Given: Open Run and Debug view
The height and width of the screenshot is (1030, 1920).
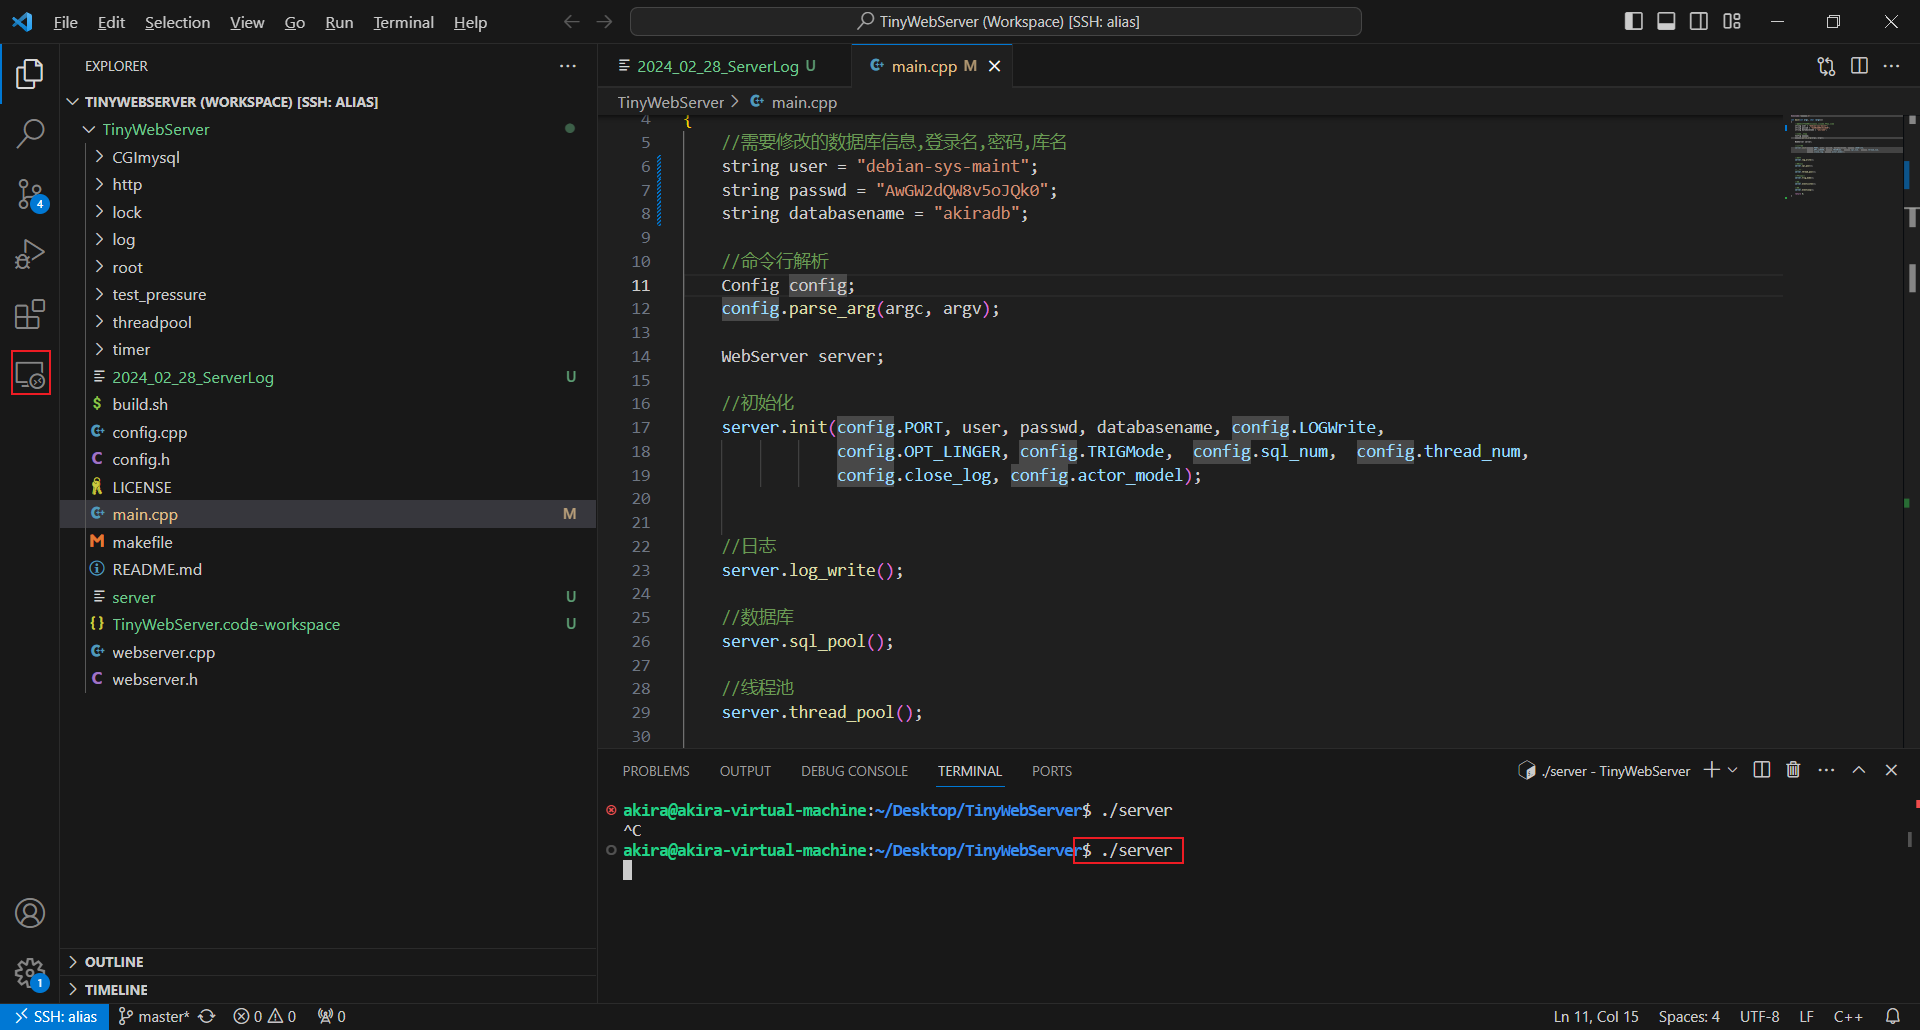Looking at the screenshot, I should pyautogui.click(x=30, y=255).
